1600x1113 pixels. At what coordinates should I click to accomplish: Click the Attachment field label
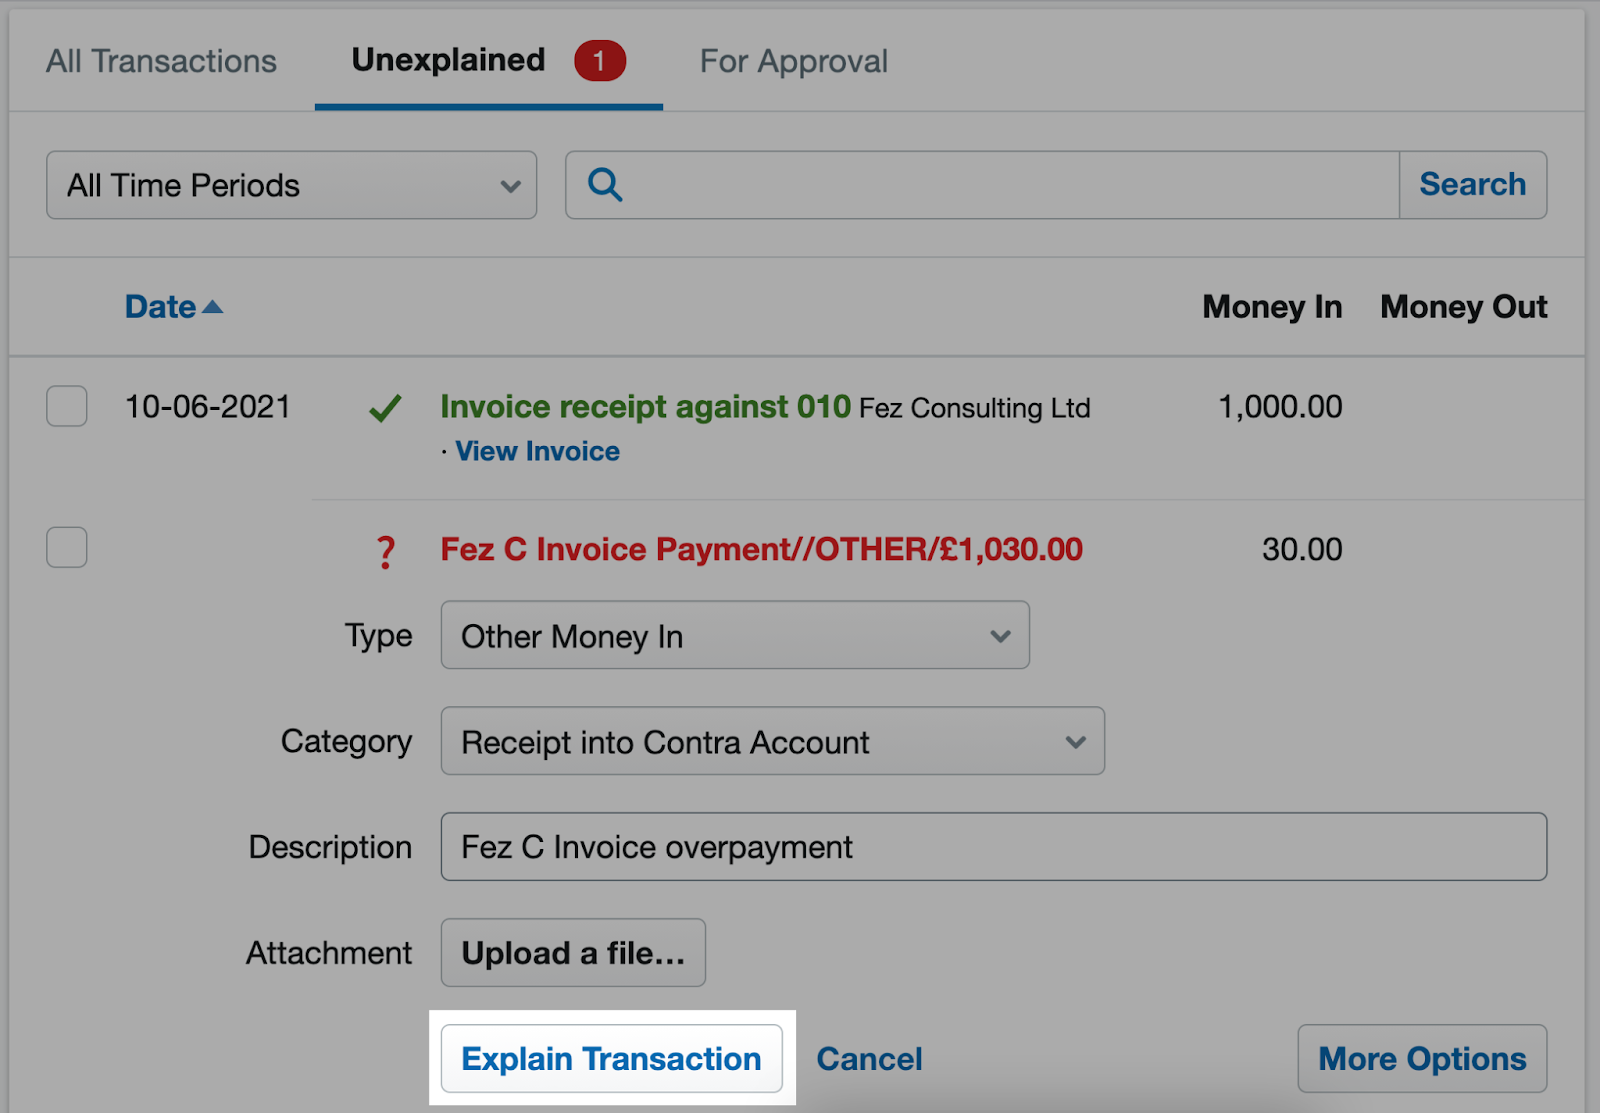click(x=329, y=953)
